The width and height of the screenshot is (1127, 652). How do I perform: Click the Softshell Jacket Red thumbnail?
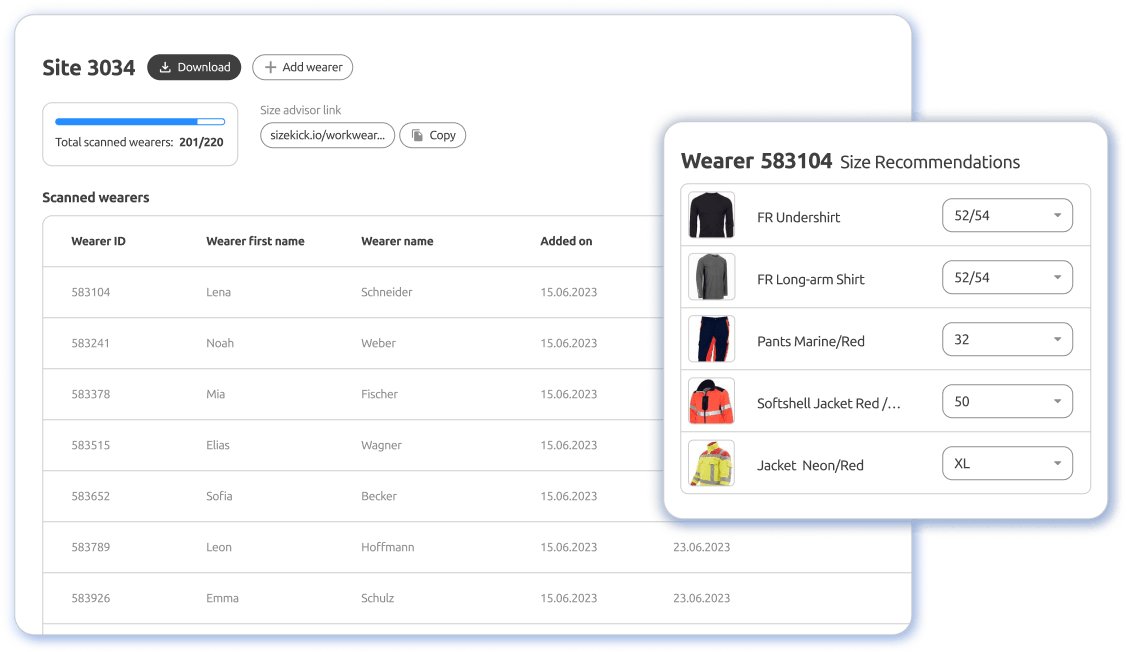point(712,401)
